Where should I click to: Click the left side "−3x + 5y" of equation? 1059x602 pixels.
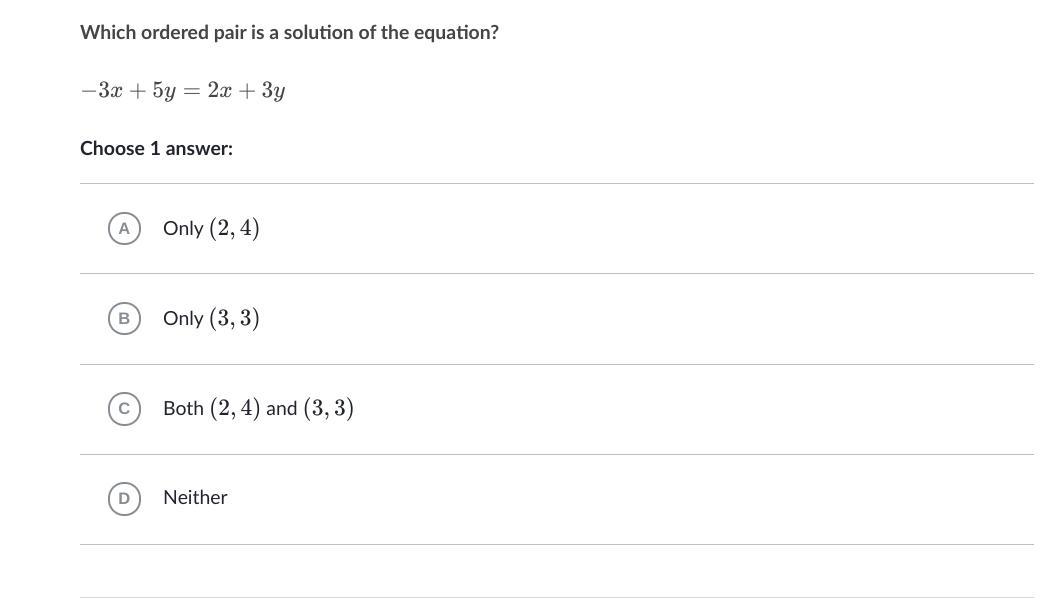pos(127,91)
